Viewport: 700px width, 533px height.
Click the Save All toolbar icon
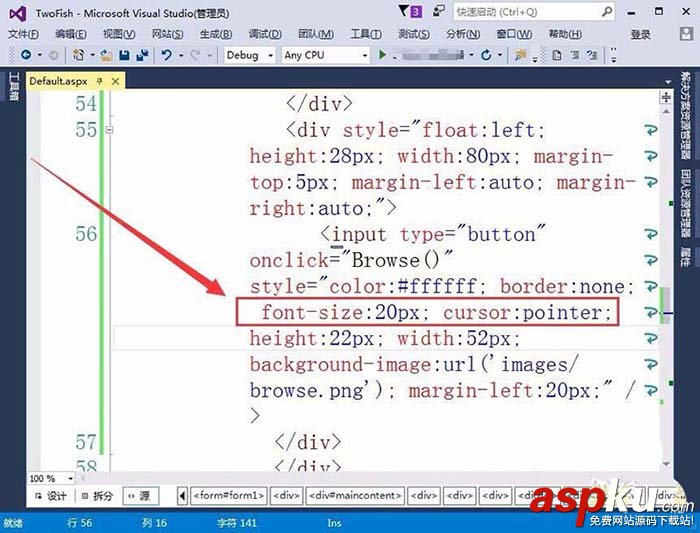pos(142,55)
